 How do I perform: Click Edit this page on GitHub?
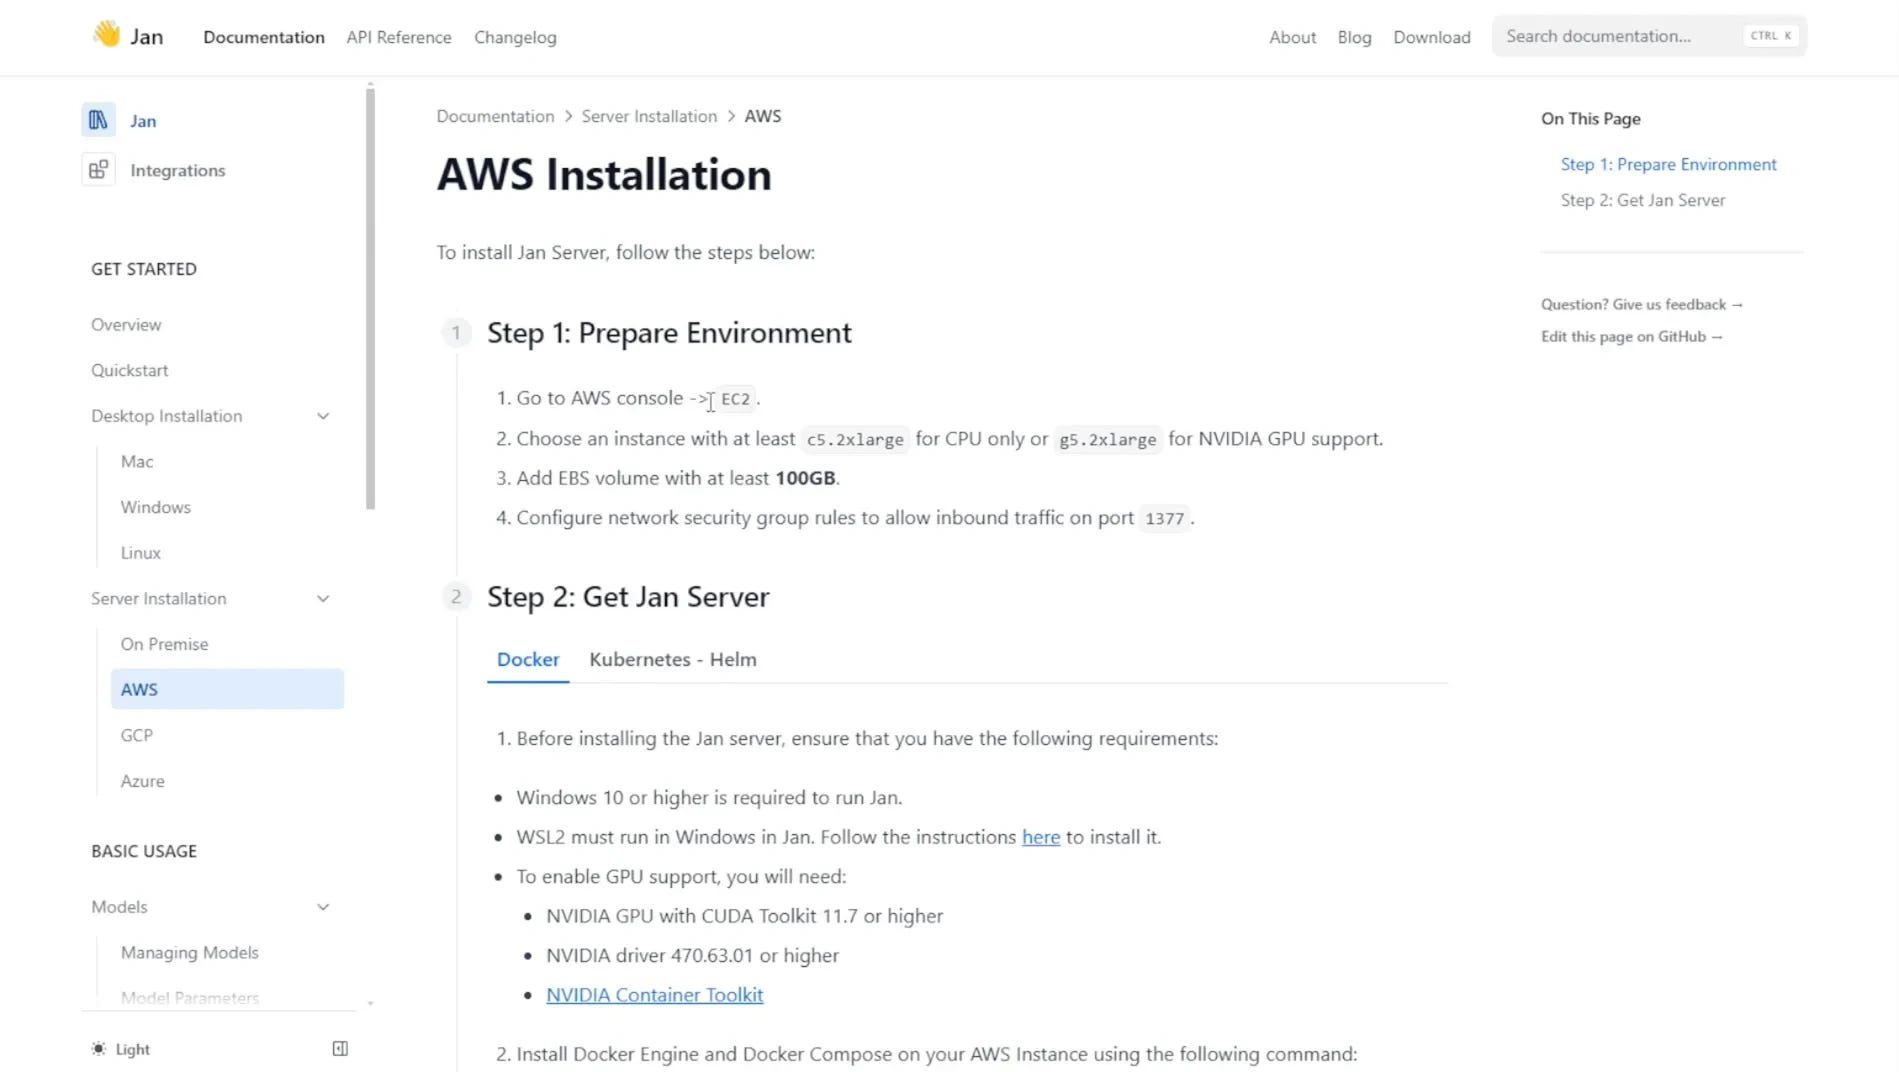(1631, 336)
